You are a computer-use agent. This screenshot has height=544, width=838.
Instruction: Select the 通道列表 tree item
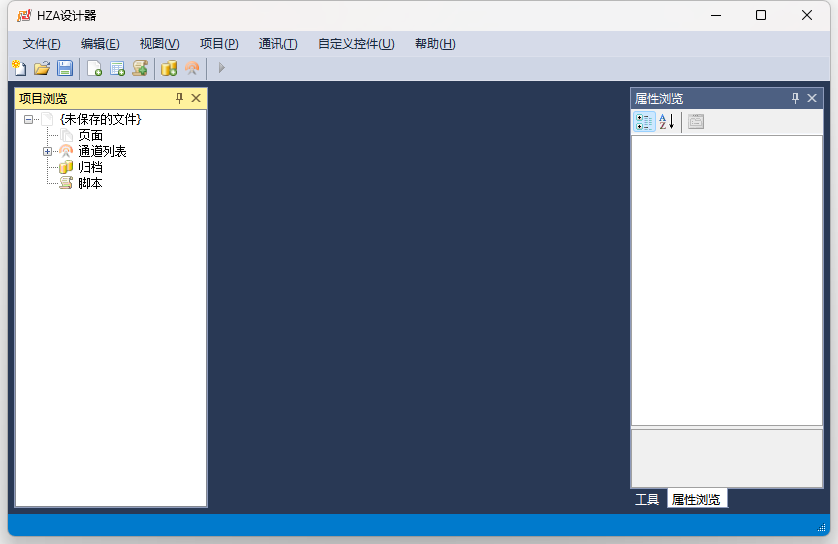102,151
